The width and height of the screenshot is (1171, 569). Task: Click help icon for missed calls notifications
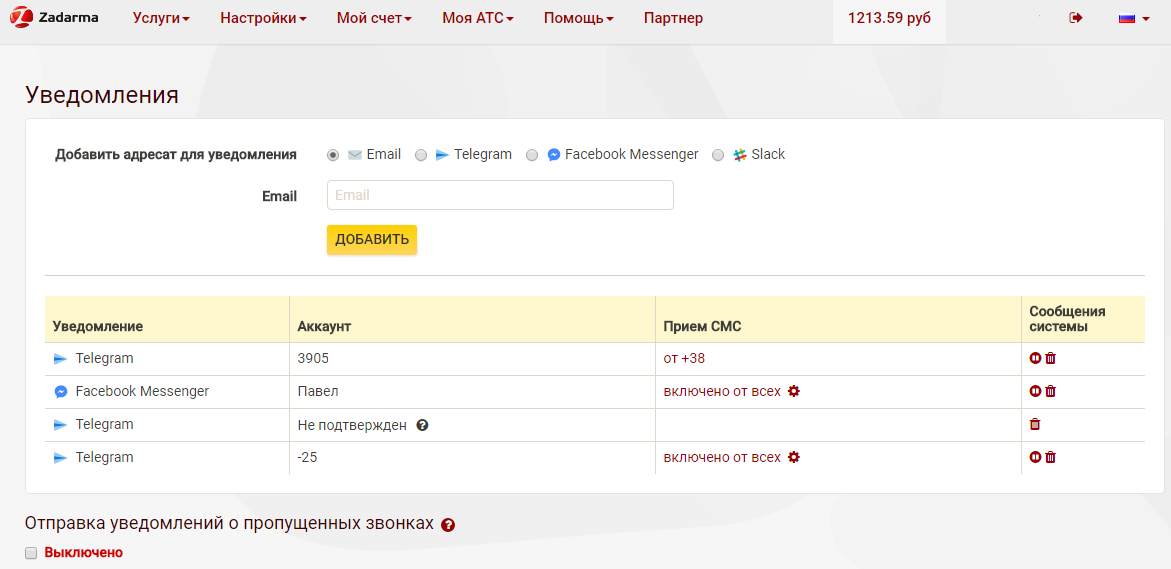click(x=448, y=525)
